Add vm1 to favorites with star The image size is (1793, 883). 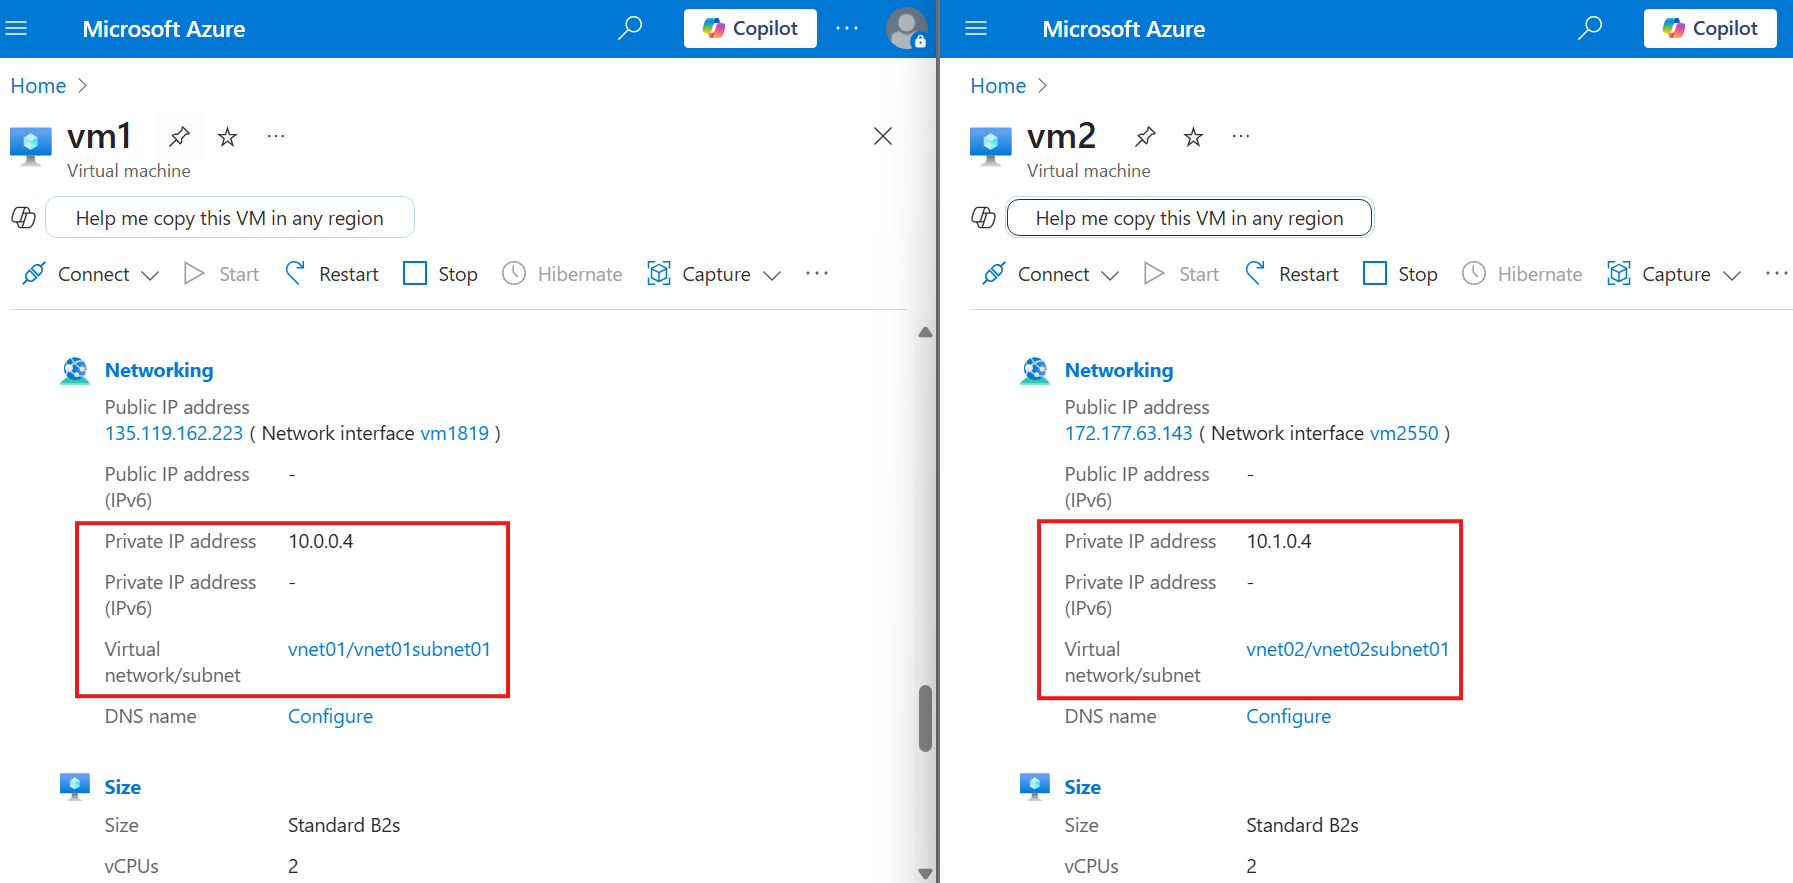click(x=228, y=136)
